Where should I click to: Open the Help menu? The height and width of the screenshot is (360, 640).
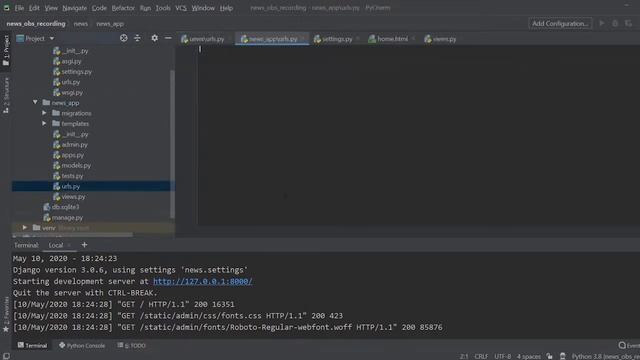[226, 8]
